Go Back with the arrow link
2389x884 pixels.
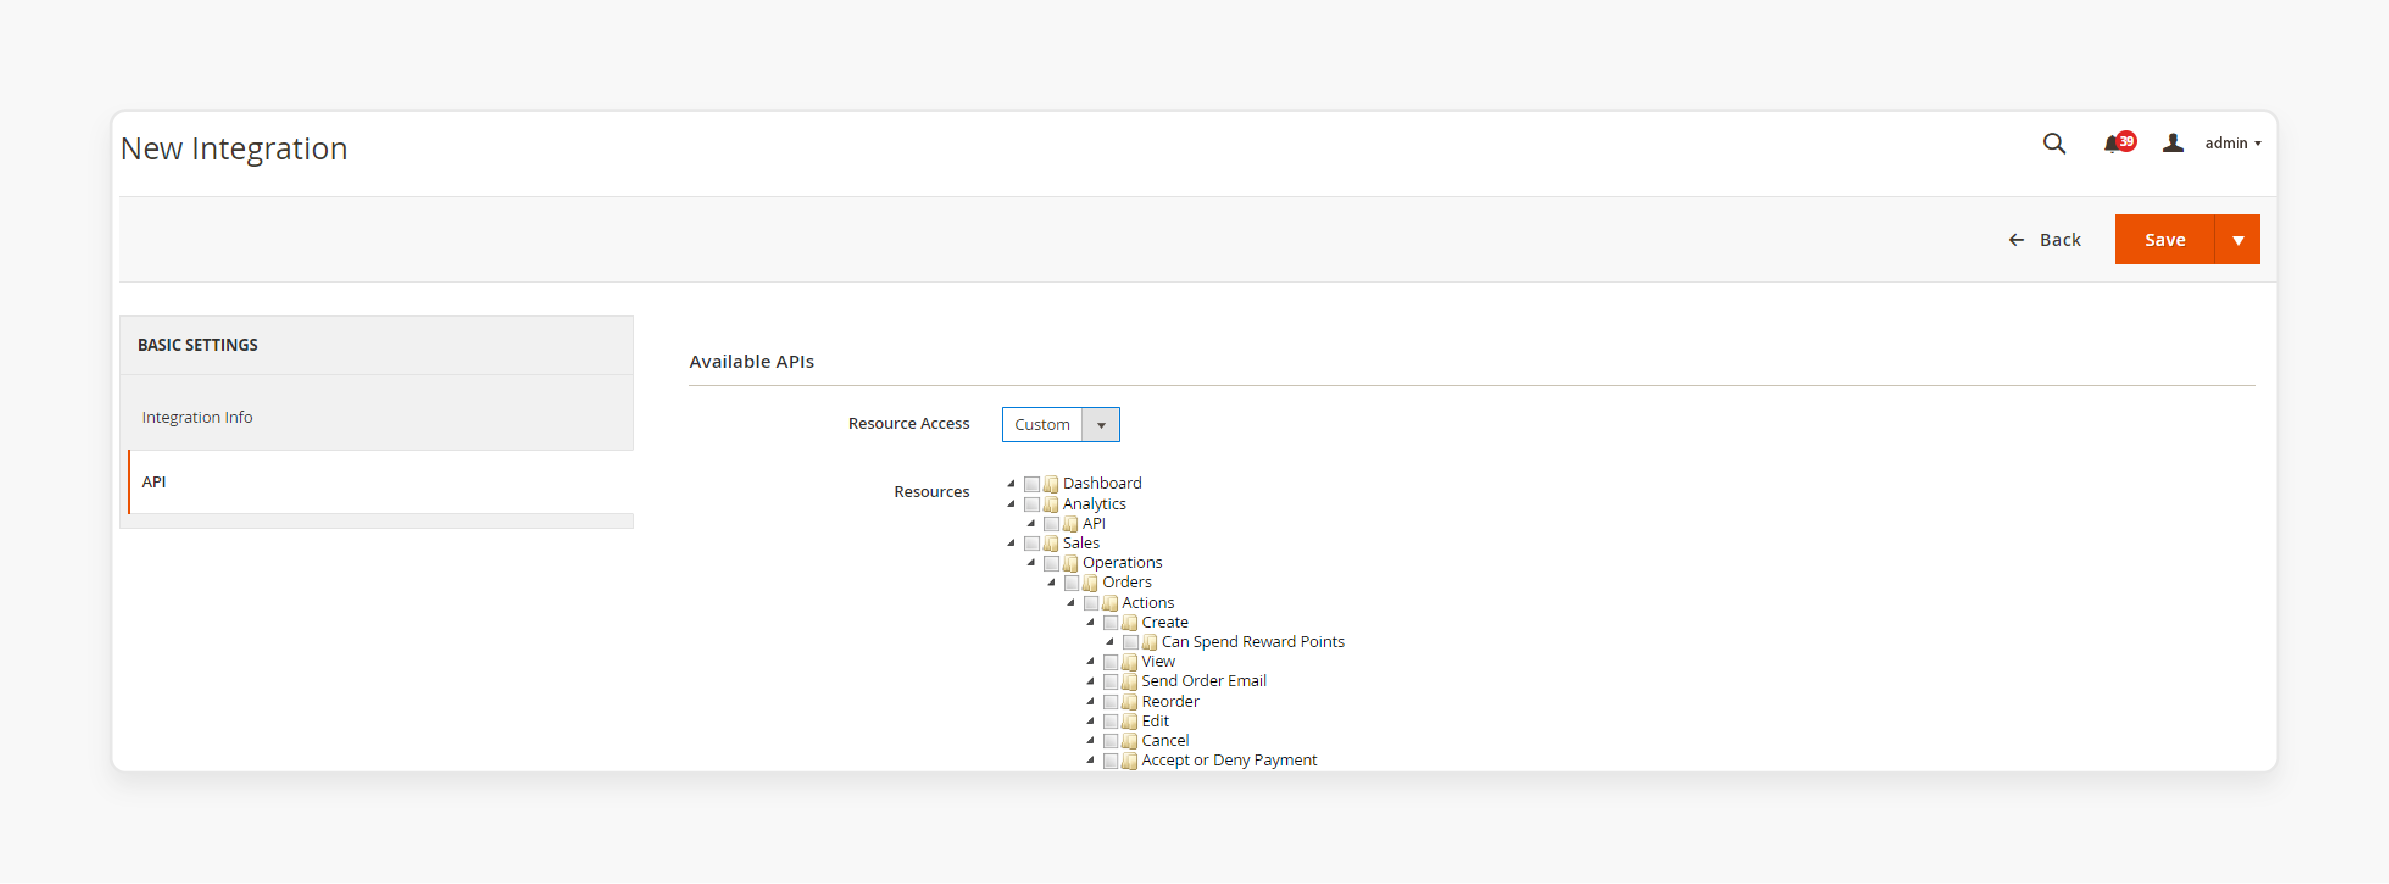coord(2044,240)
